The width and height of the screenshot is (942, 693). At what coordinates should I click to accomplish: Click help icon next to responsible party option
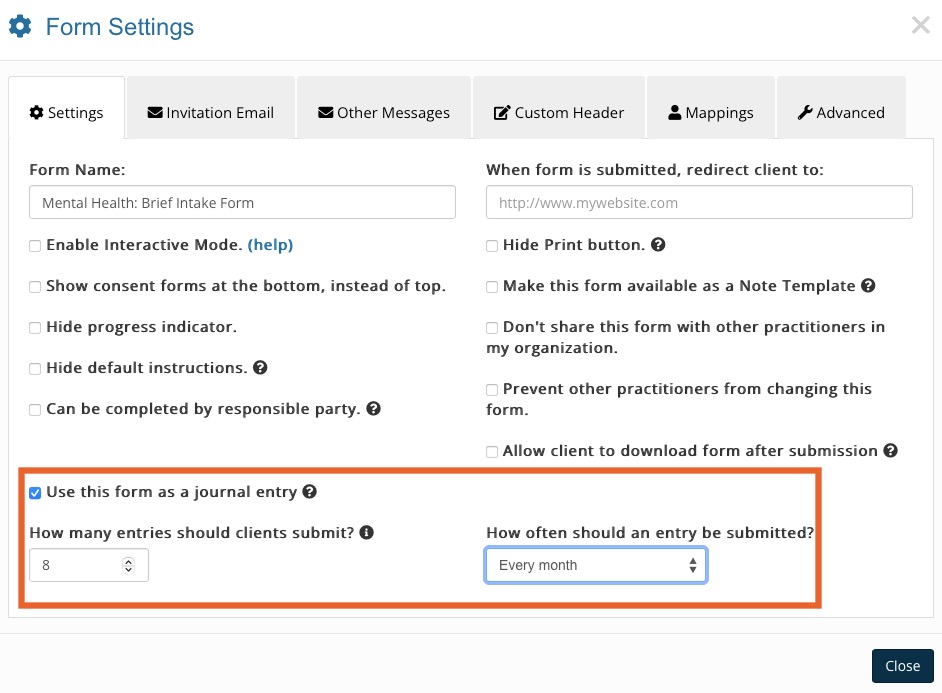373,409
